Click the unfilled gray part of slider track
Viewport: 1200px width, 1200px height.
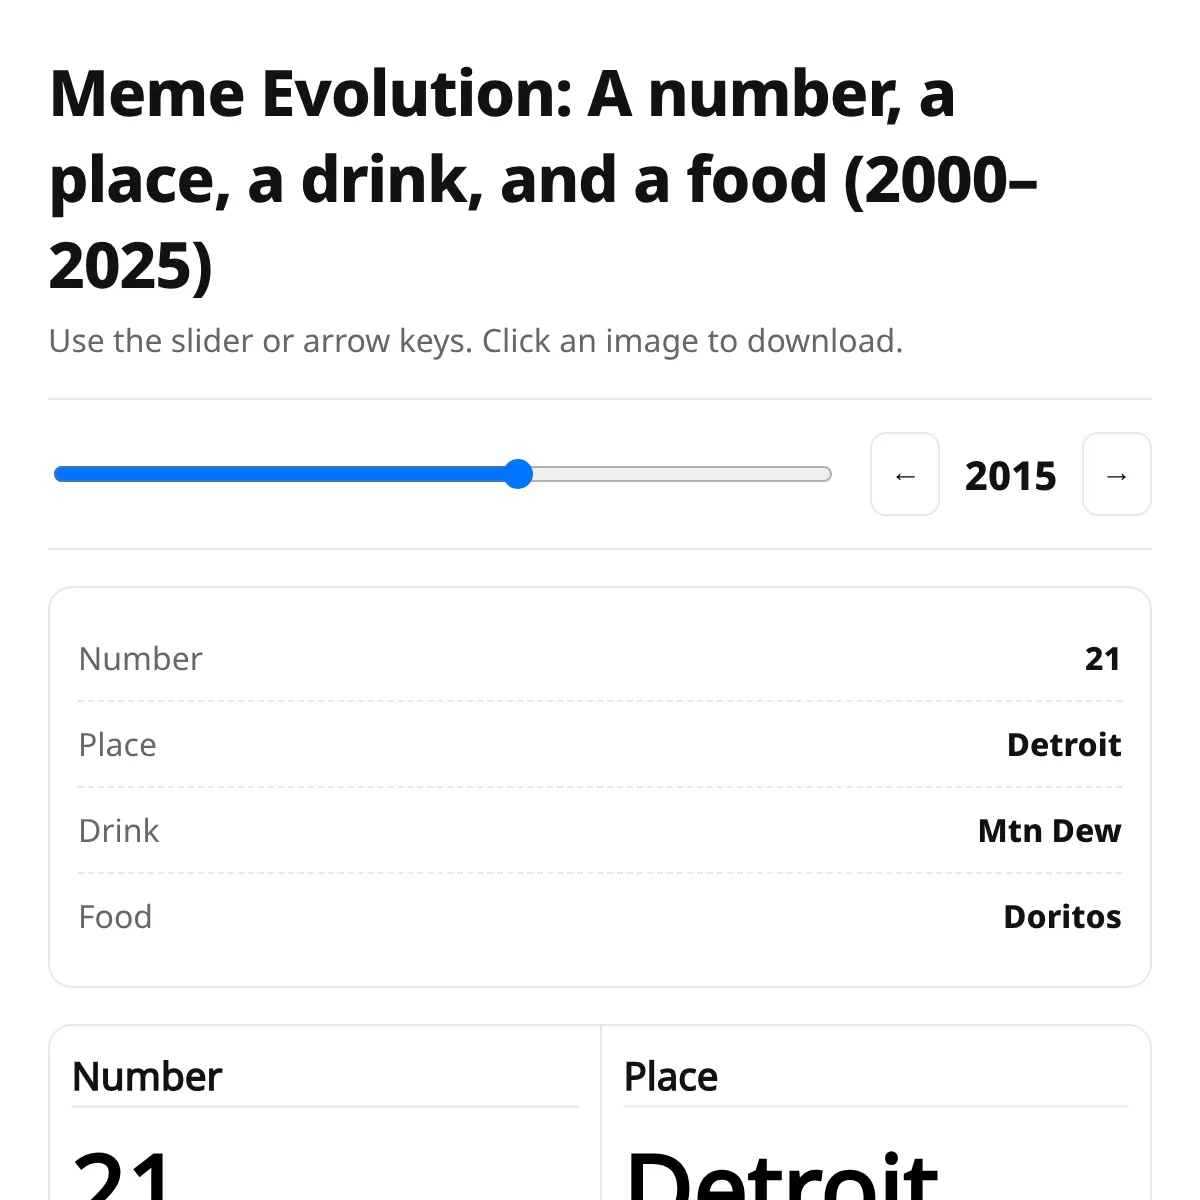tap(680, 474)
